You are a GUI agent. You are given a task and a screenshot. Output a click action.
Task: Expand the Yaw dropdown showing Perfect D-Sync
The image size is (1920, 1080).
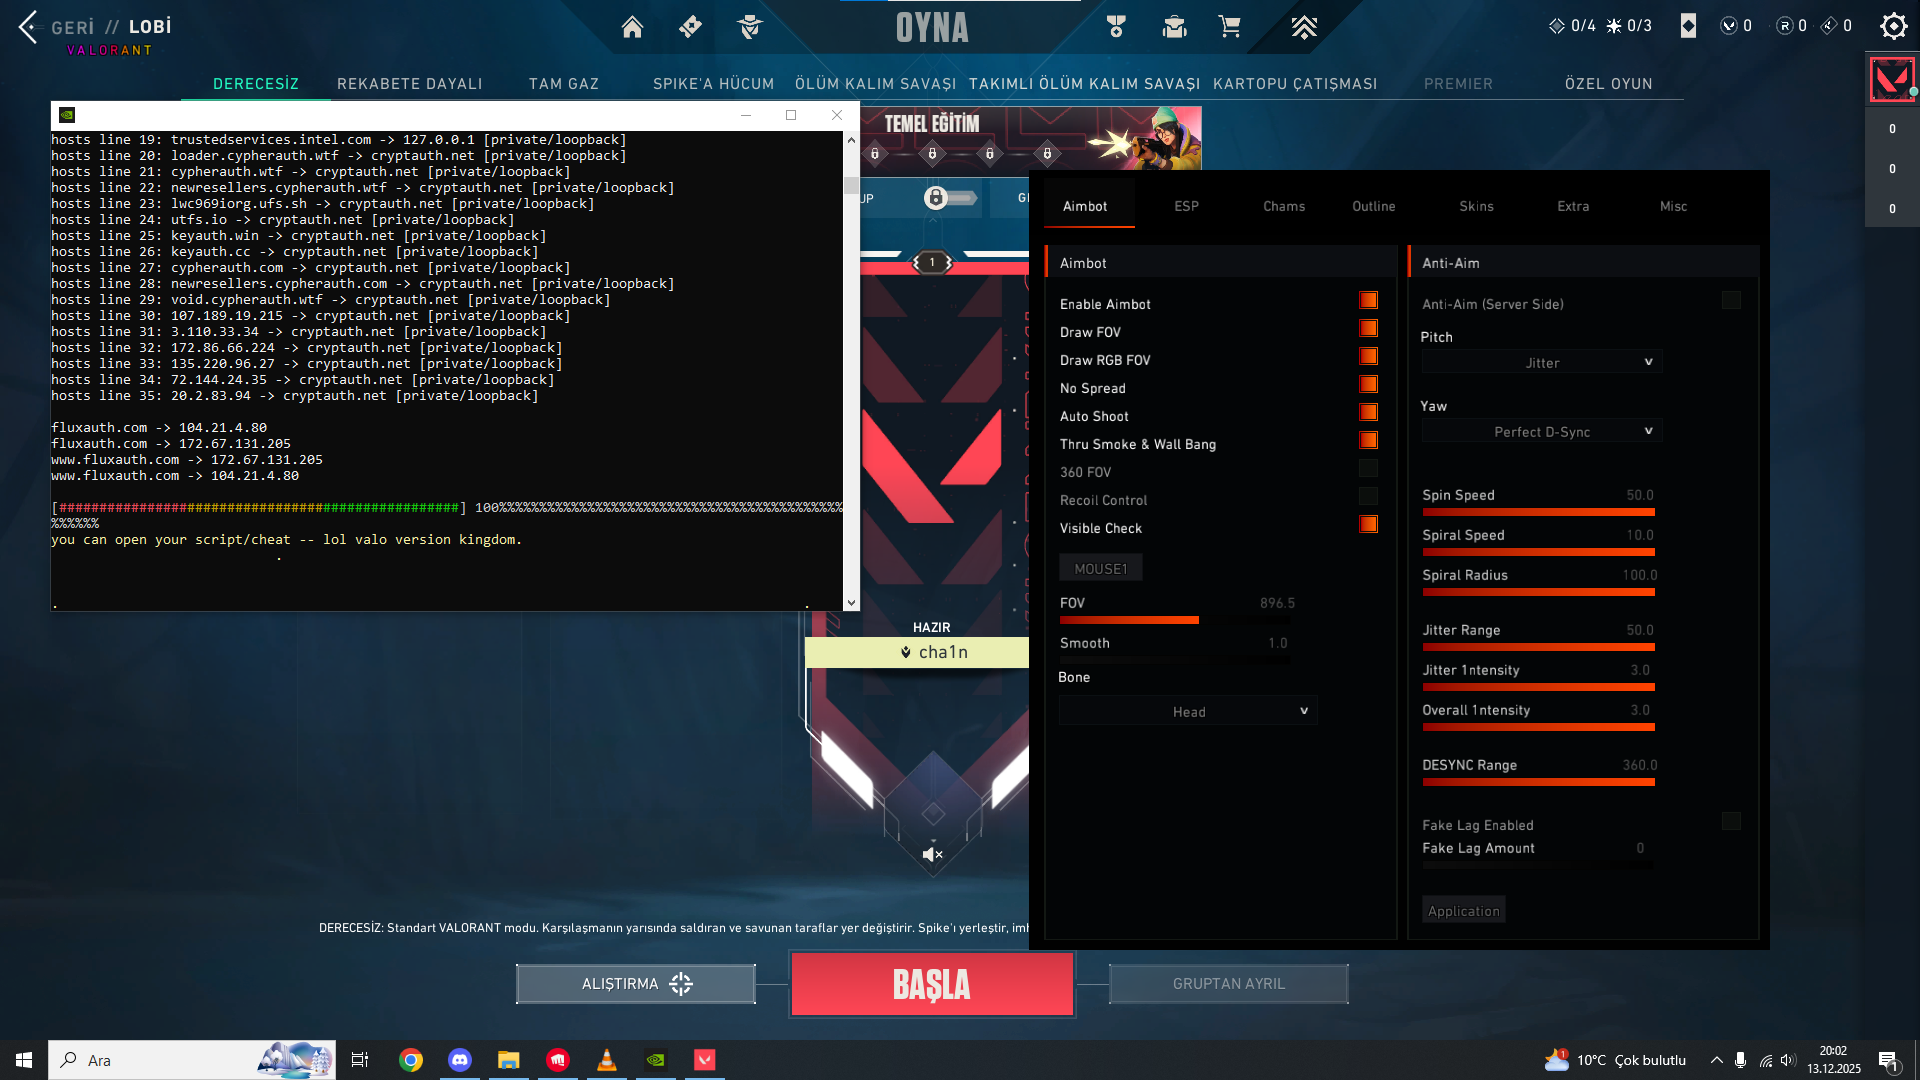click(1541, 432)
